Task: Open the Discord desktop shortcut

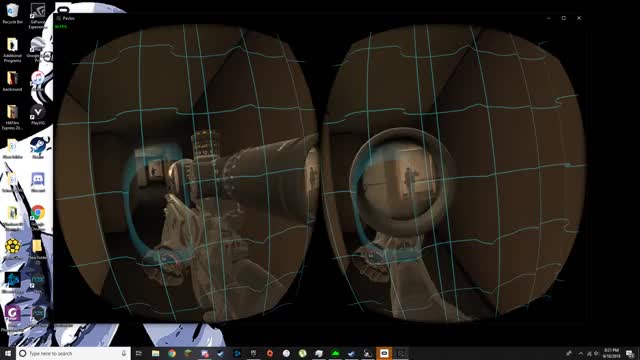Action: tap(38, 182)
